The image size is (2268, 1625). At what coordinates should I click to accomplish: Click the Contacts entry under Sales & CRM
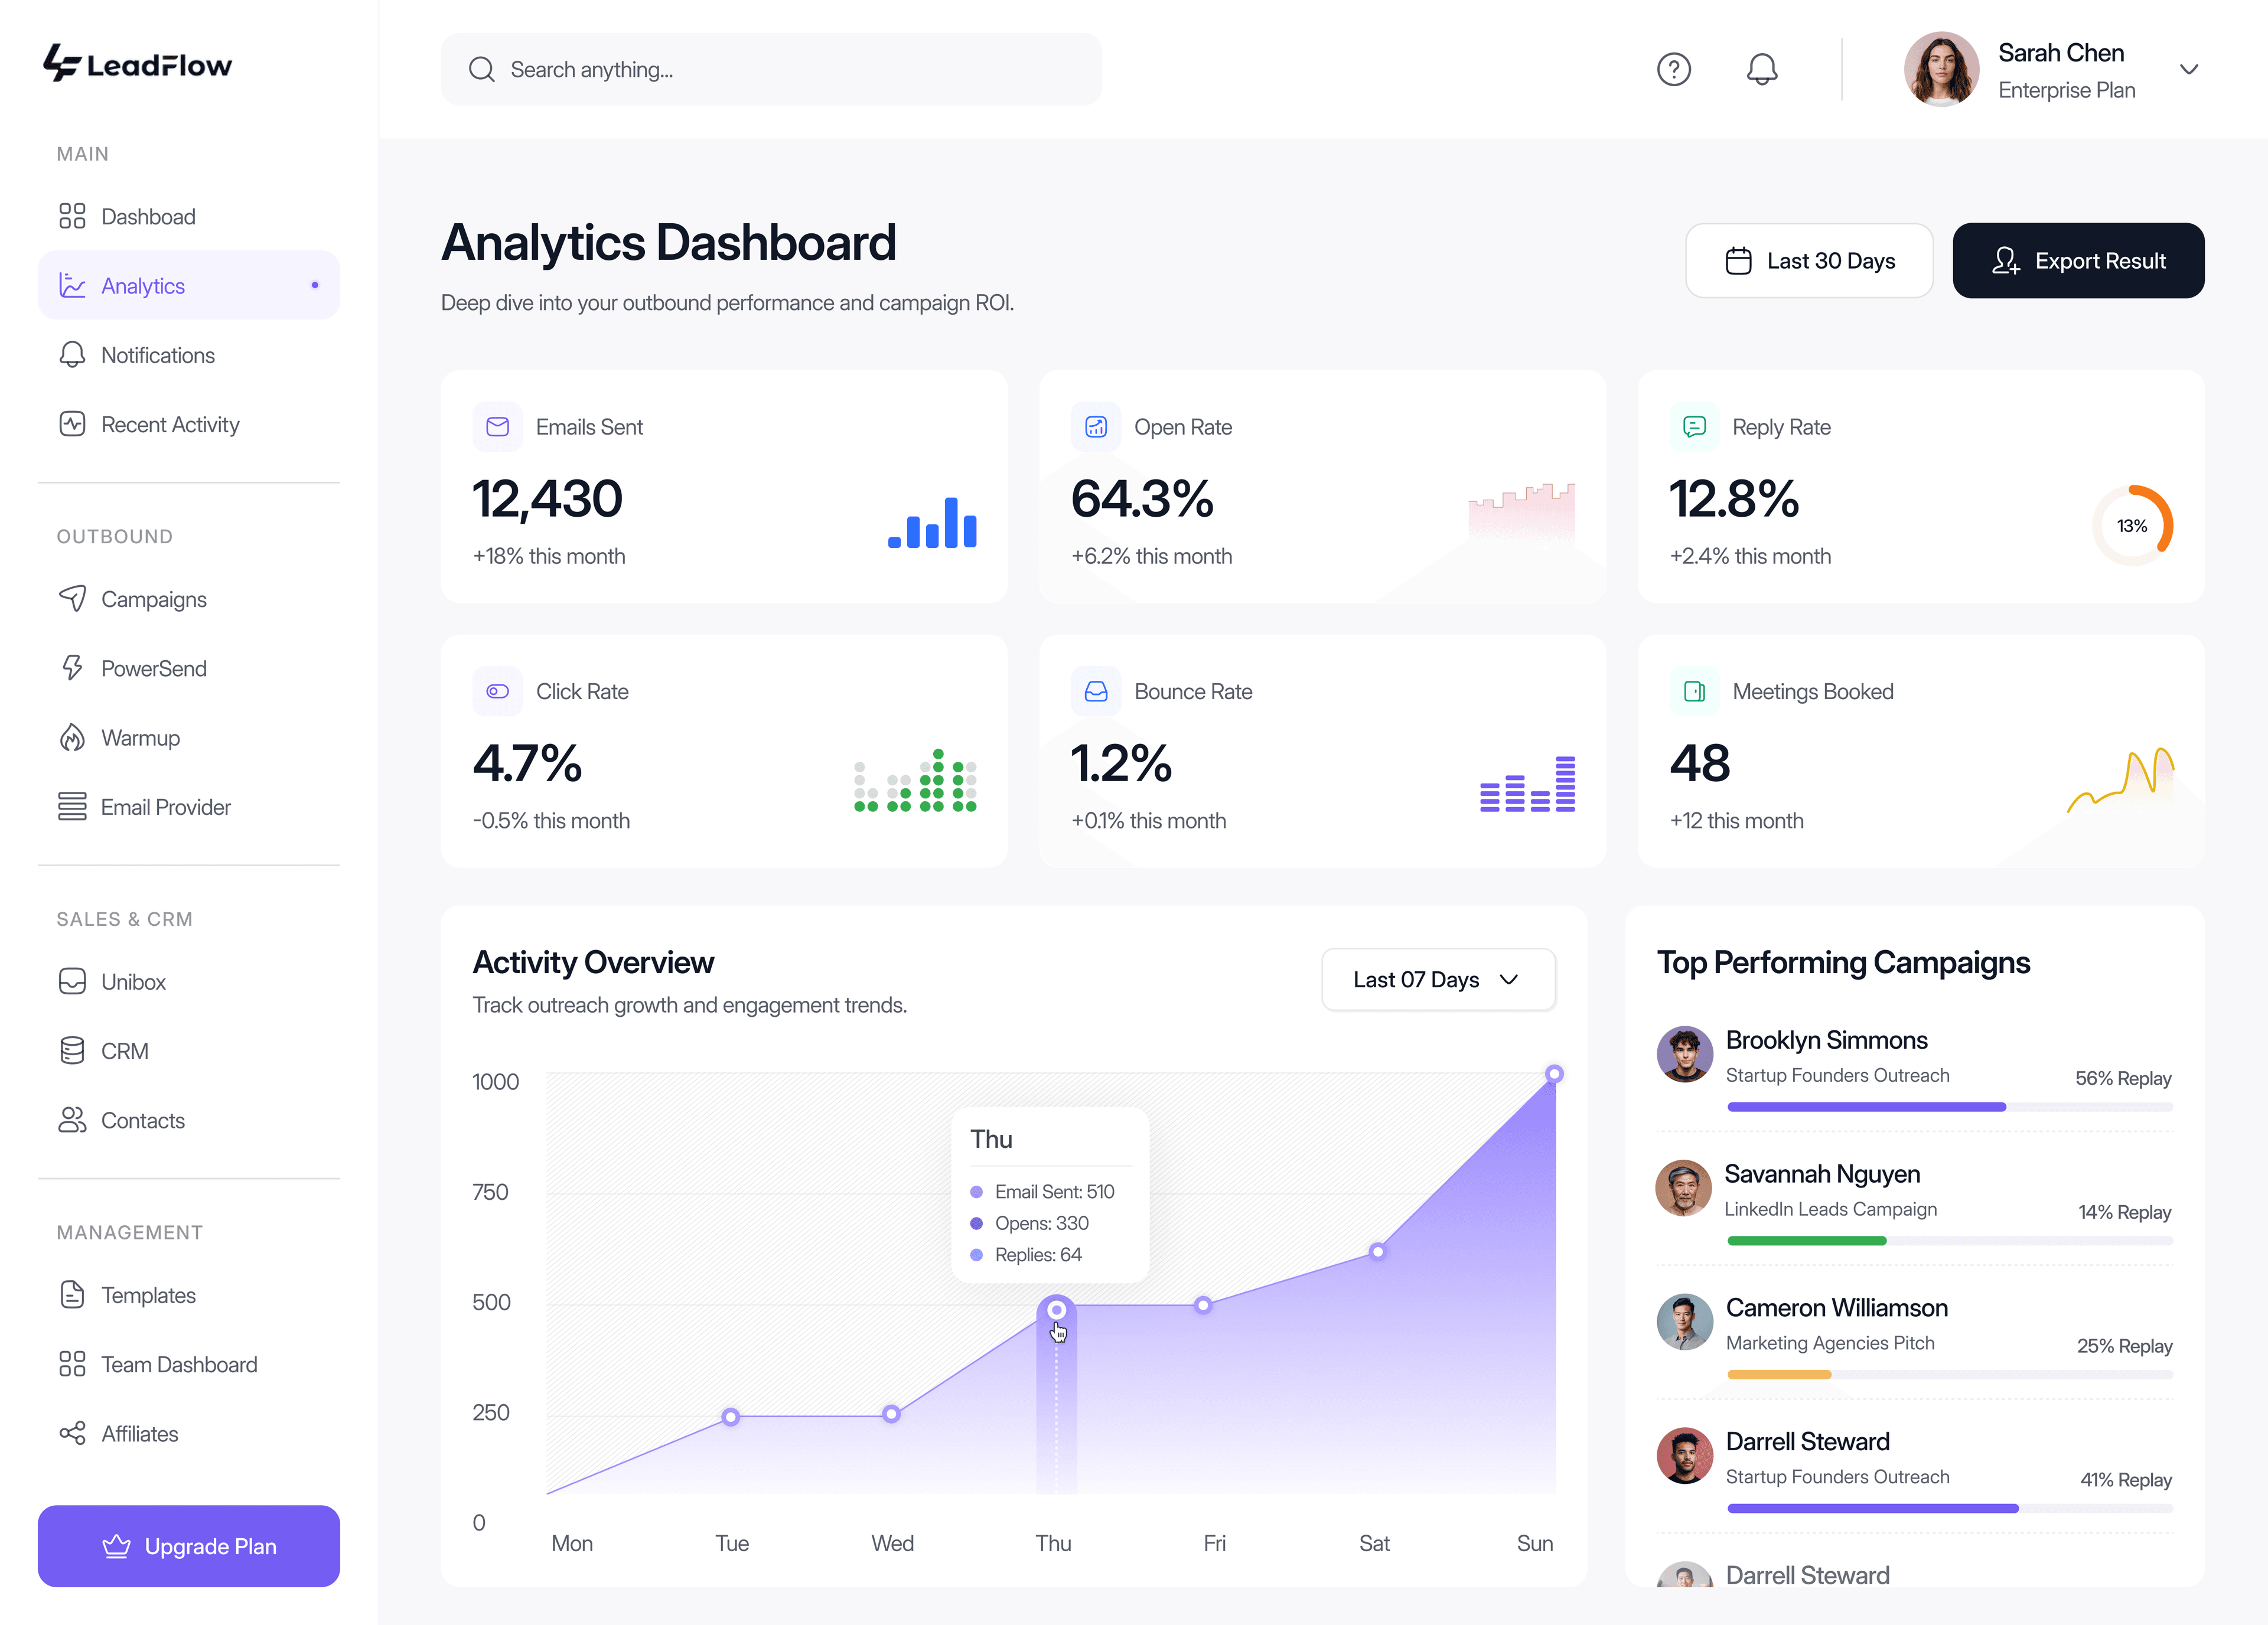pos(142,1120)
